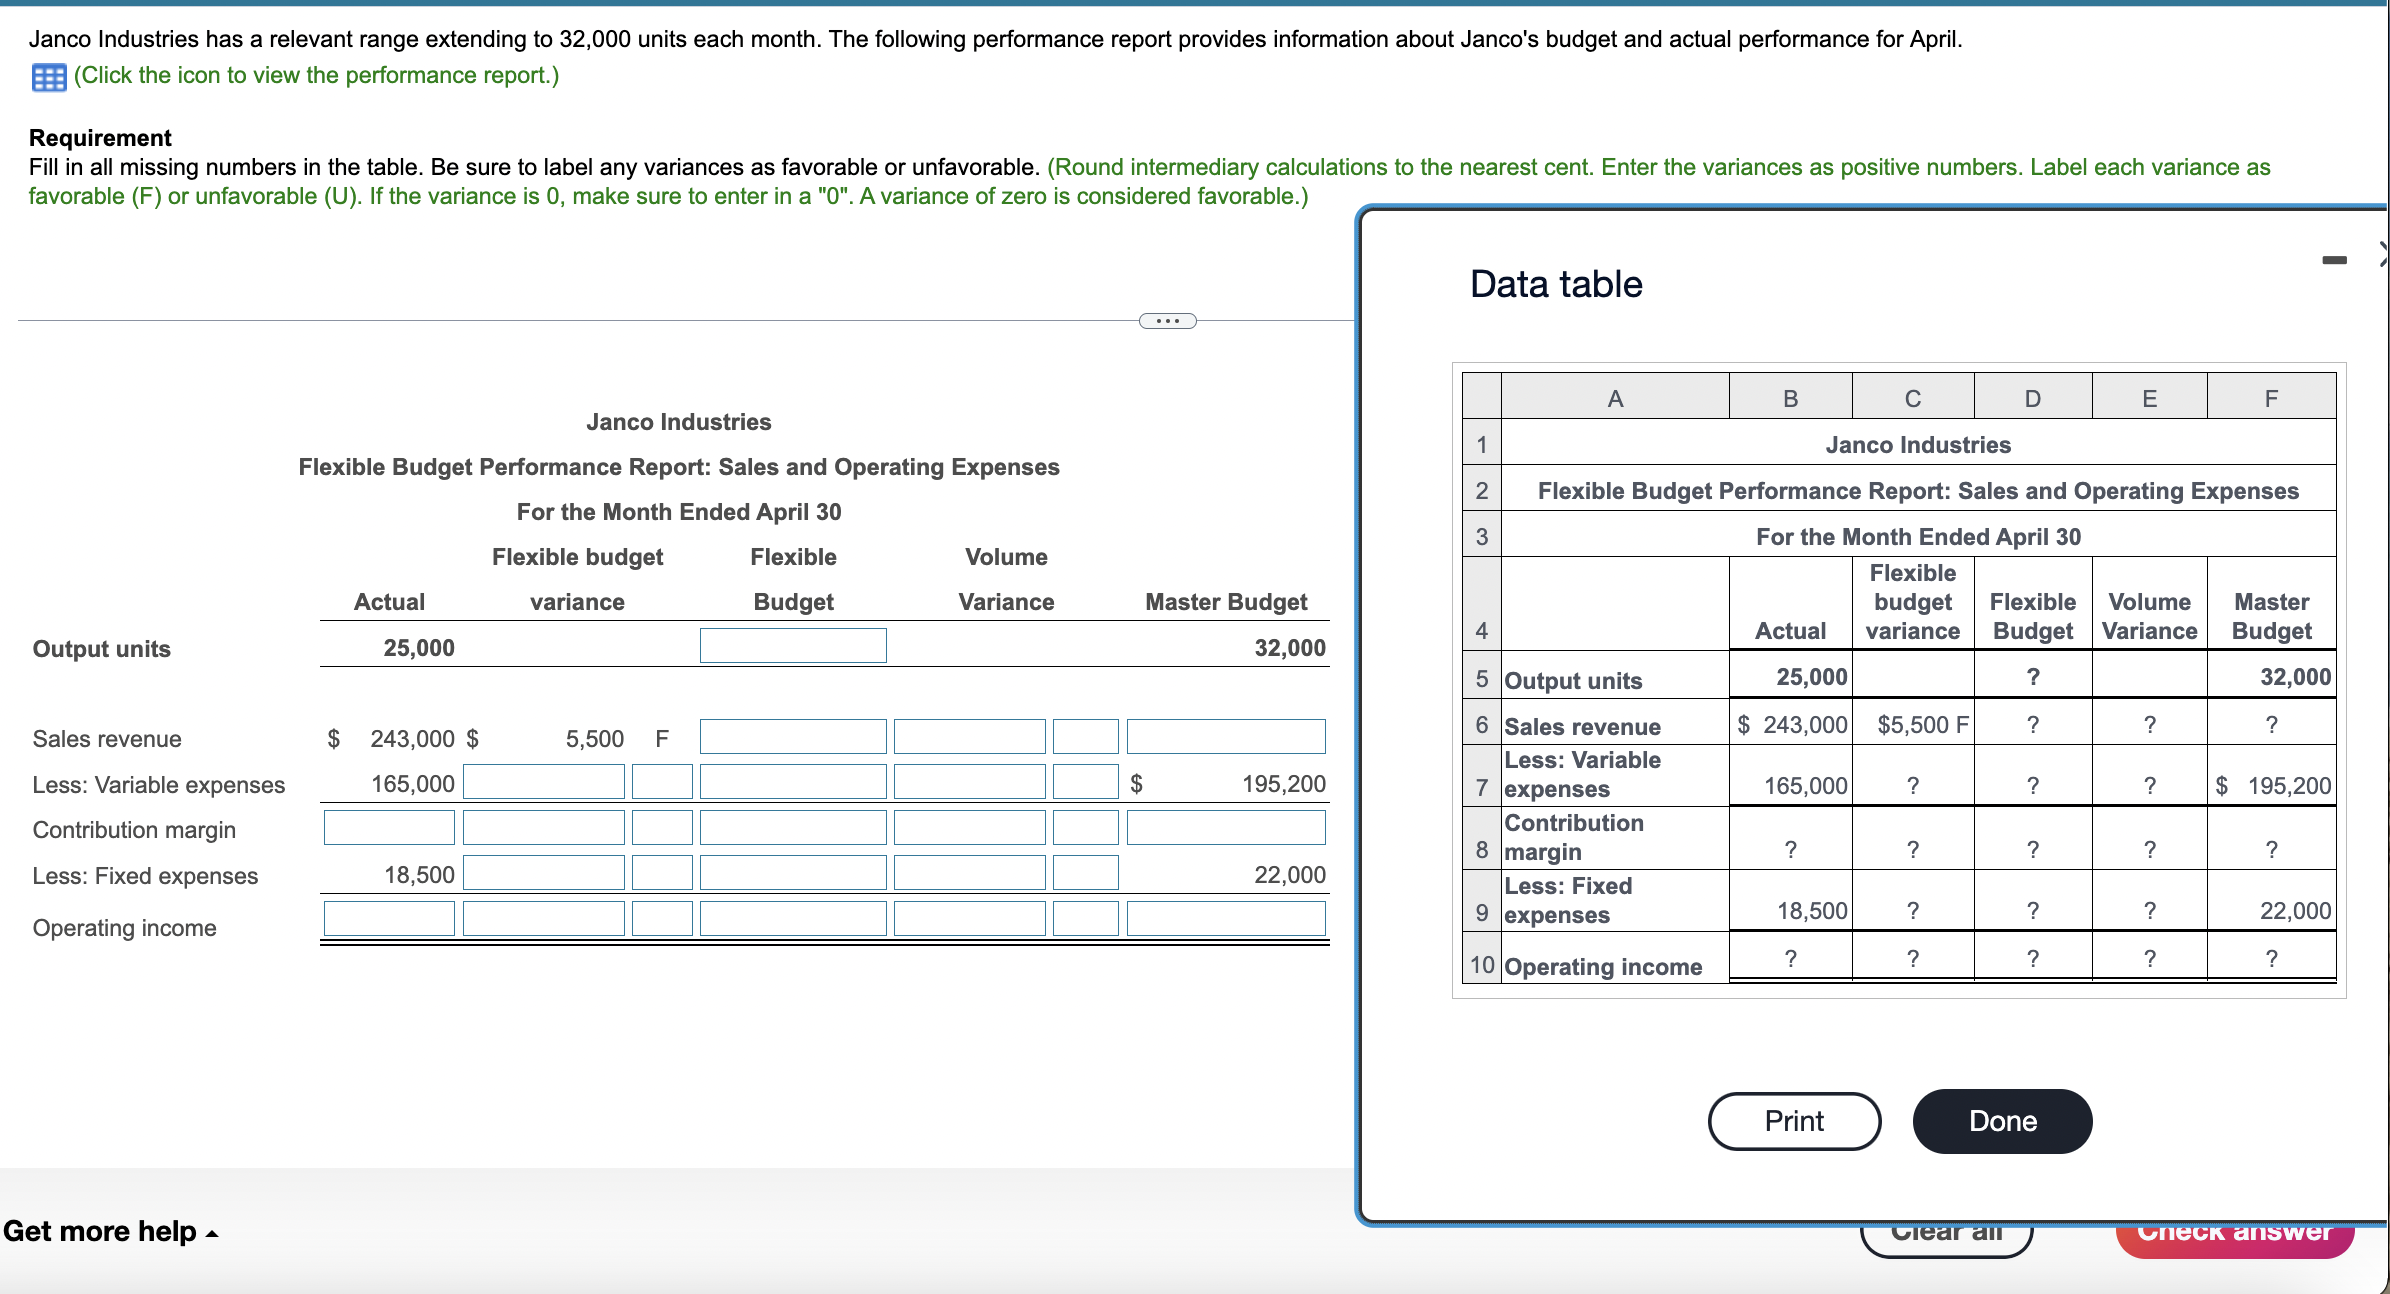Select Sales revenue Flexible Budget input
This screenshot has width=2390, height=1294.
coord(792,737)
